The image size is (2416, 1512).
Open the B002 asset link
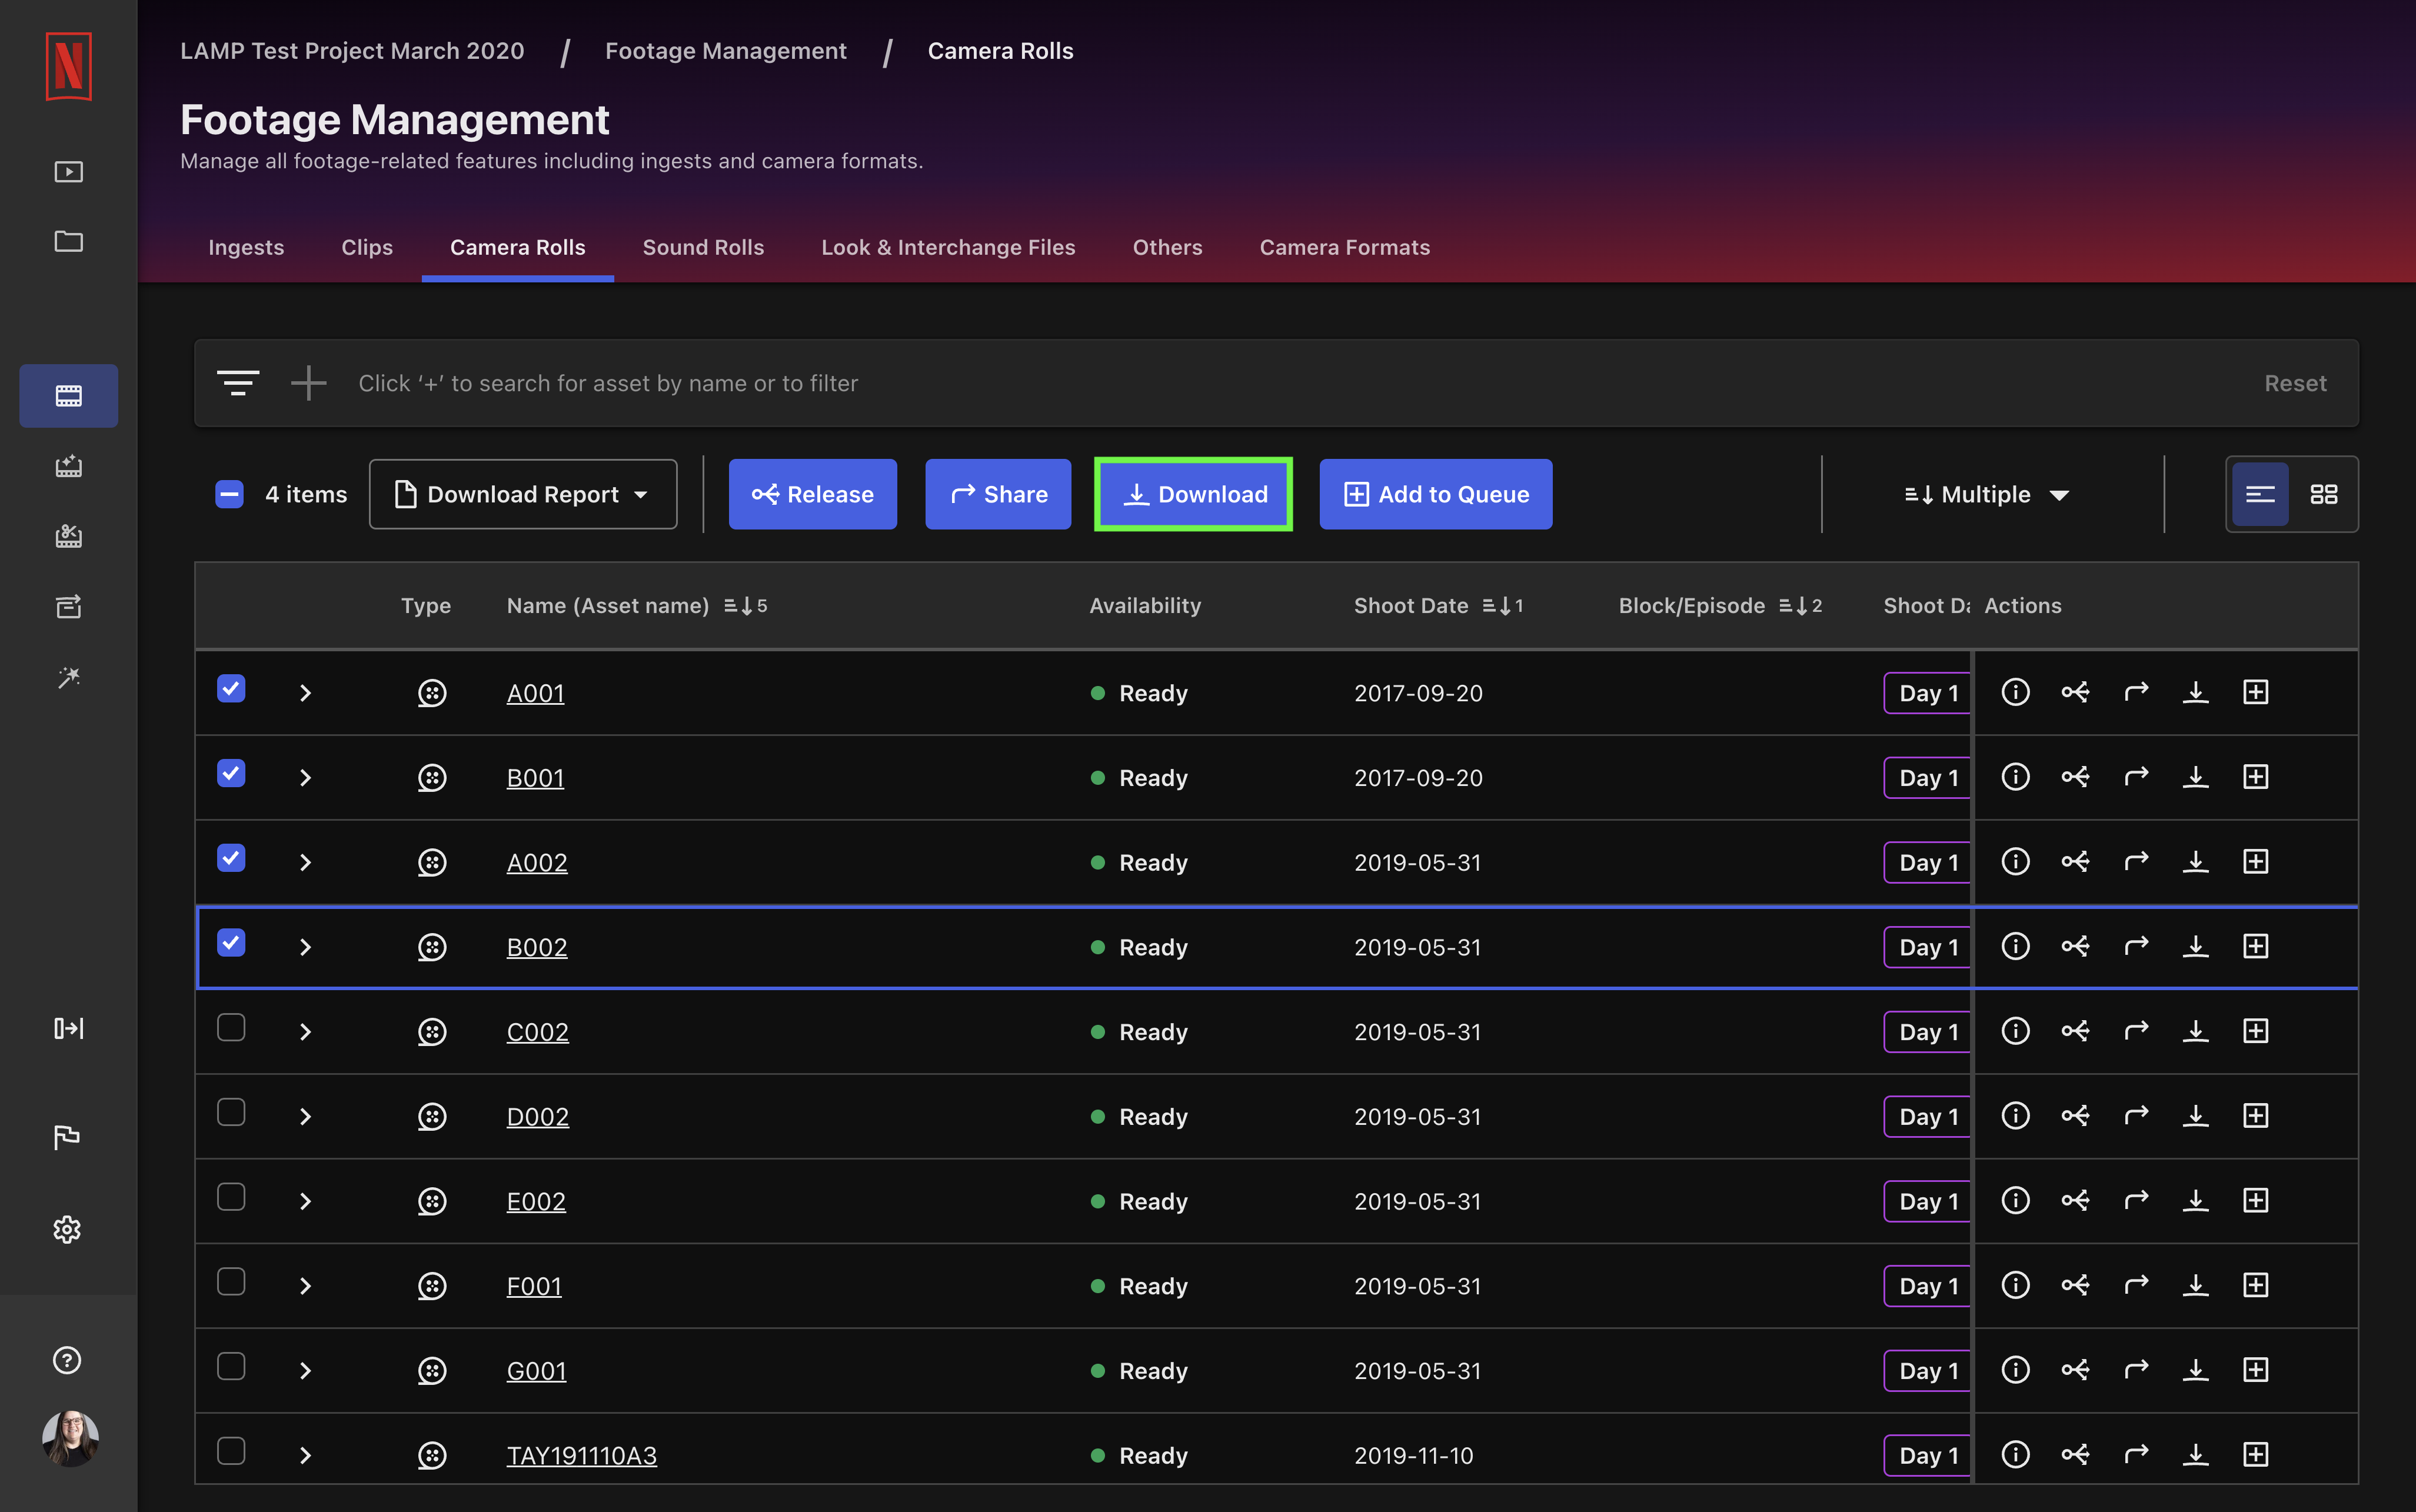tap(537, 946)
